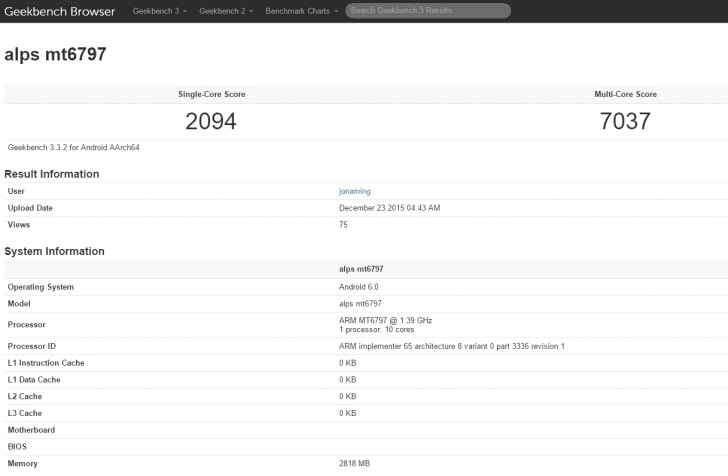Select the Single-Core Score header
Viewport: 728px width, 476px height.
[211, 94]
